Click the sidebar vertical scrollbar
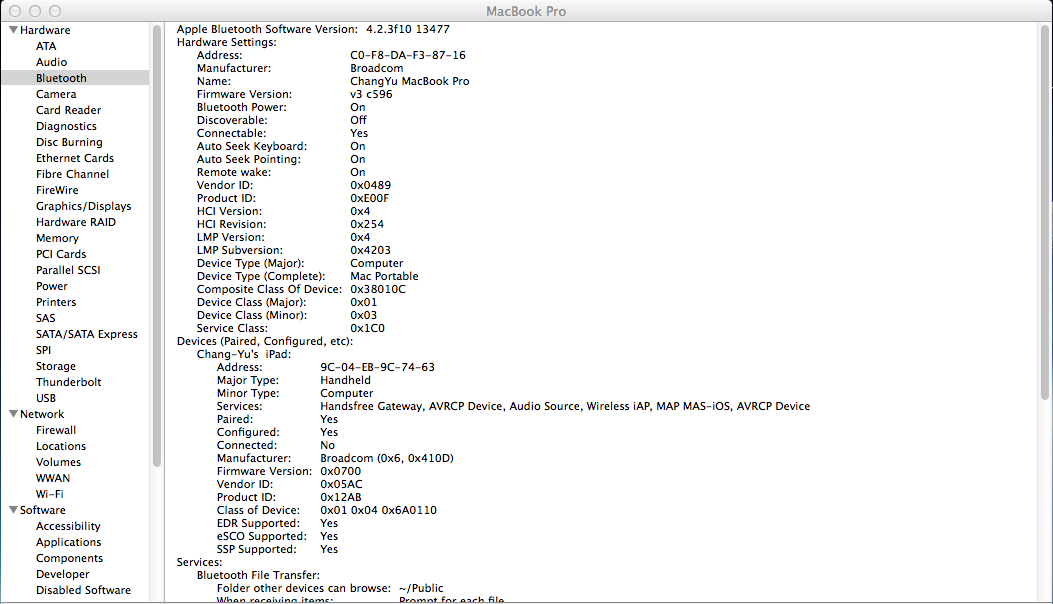This screenshot has width=1053, height=604. click(x=157, y=250)
